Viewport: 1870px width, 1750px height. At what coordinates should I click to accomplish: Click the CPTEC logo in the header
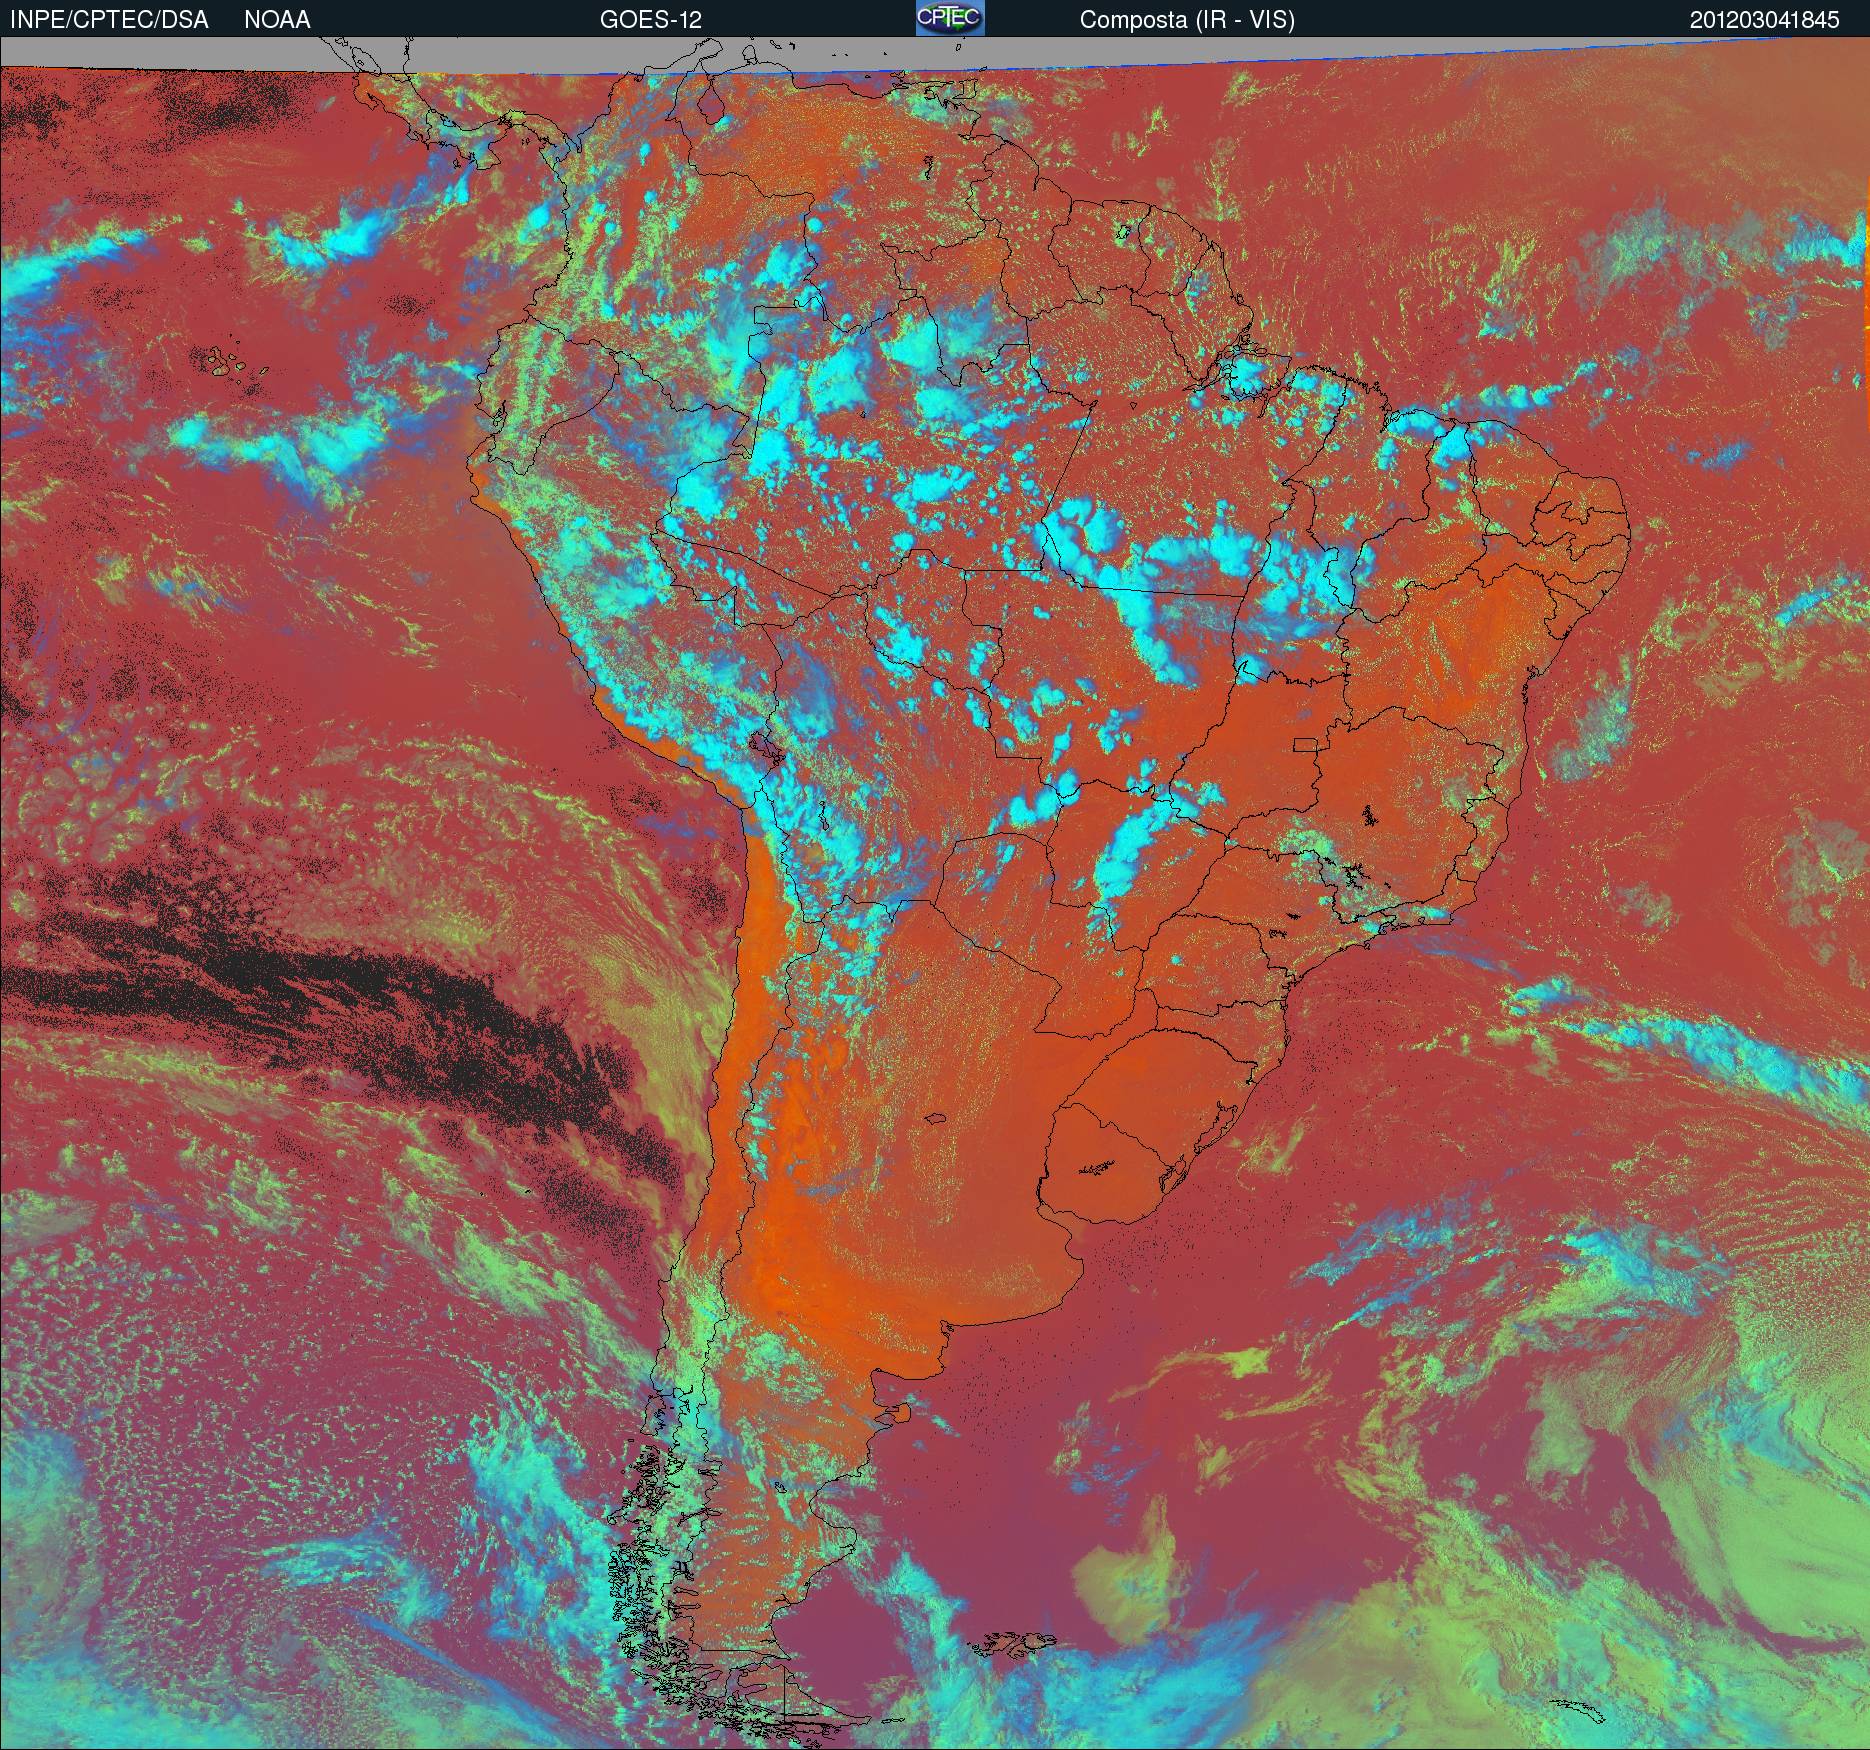tap(950, 18)
